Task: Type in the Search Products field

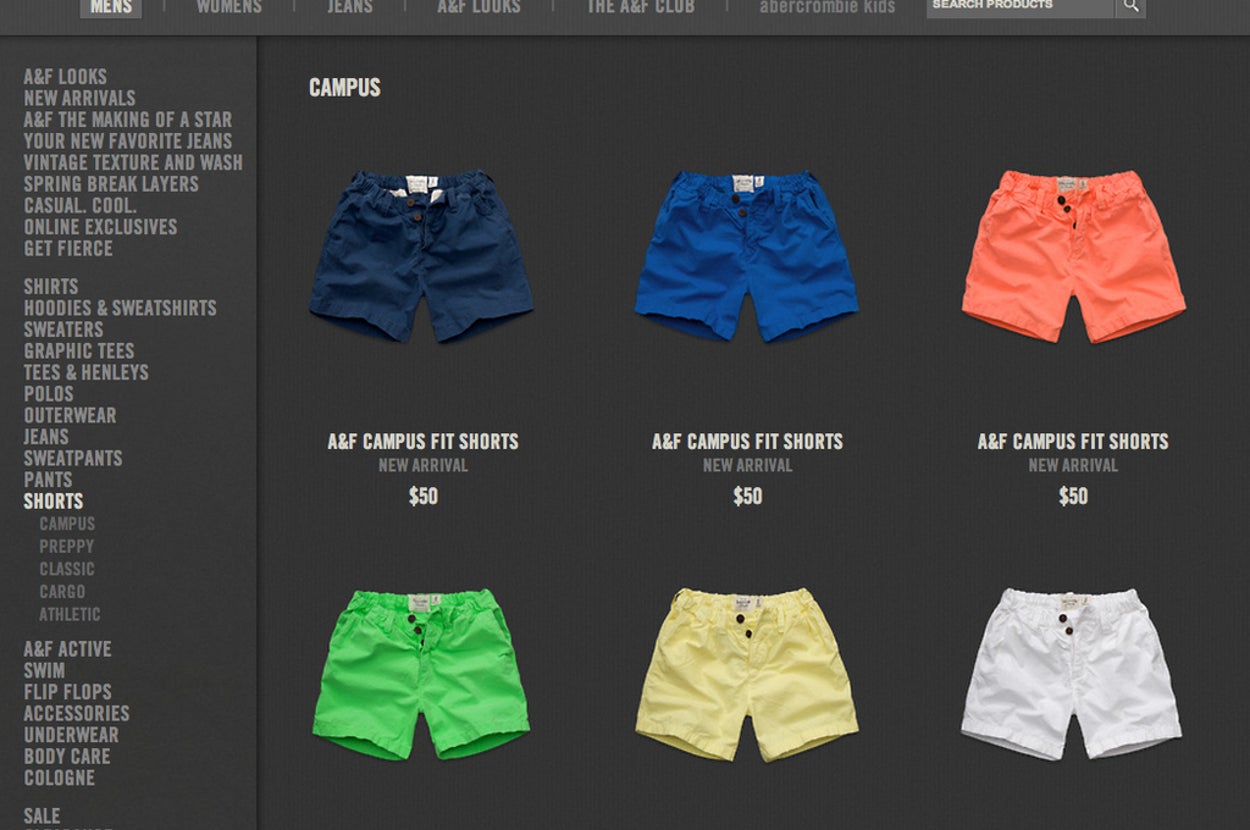Action: (1018, 6)
